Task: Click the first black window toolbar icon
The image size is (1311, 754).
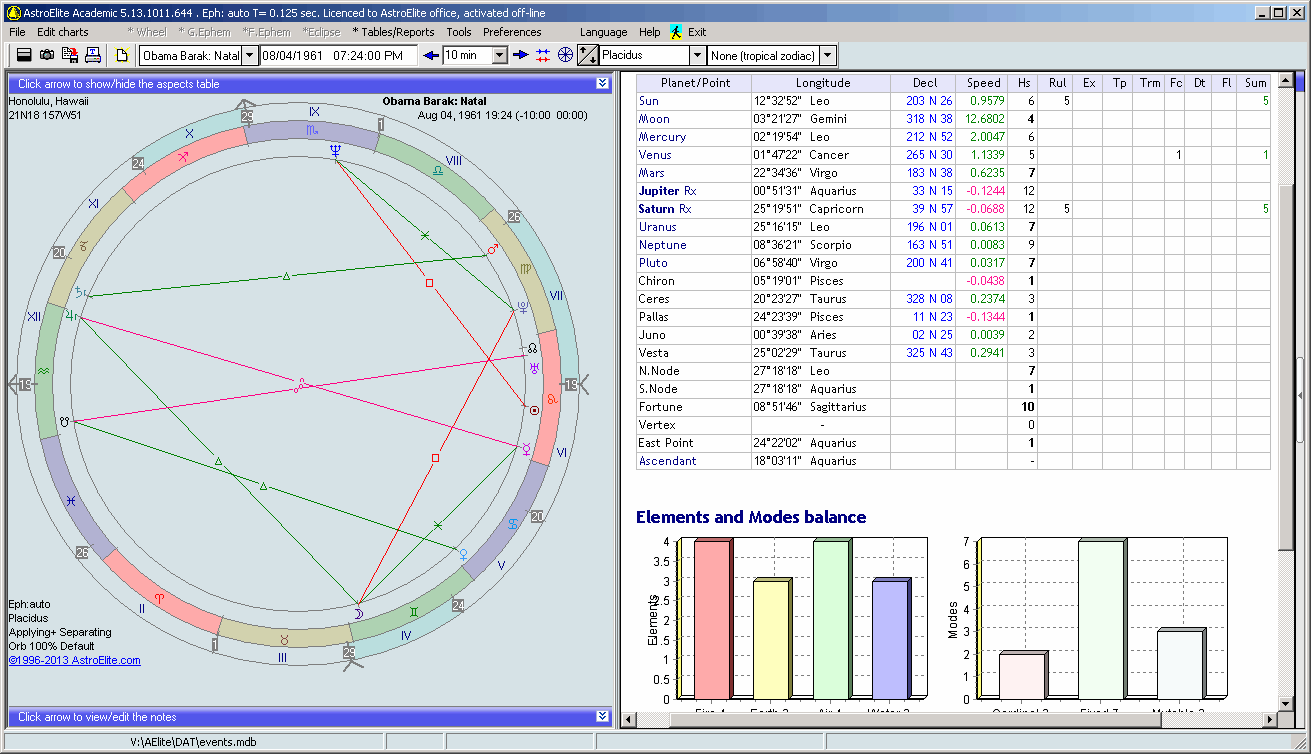Action: pos(24,55)
